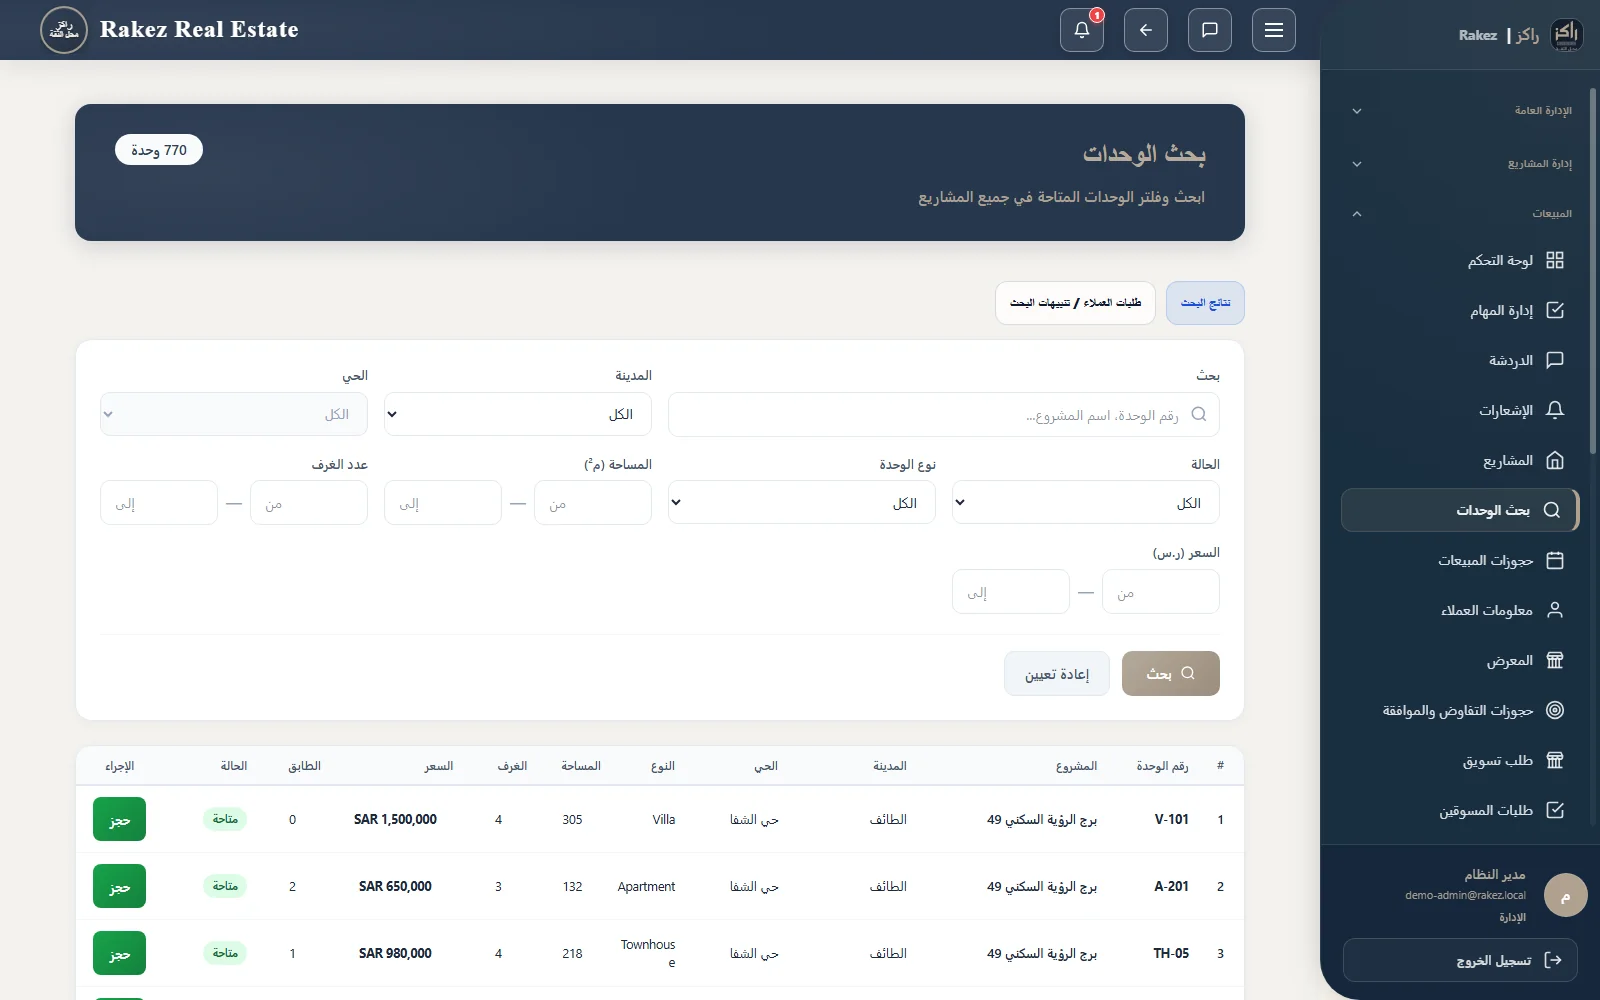Click the user avatar in sidebar footer
1600x1000 pixels.
coord(1566,896)
